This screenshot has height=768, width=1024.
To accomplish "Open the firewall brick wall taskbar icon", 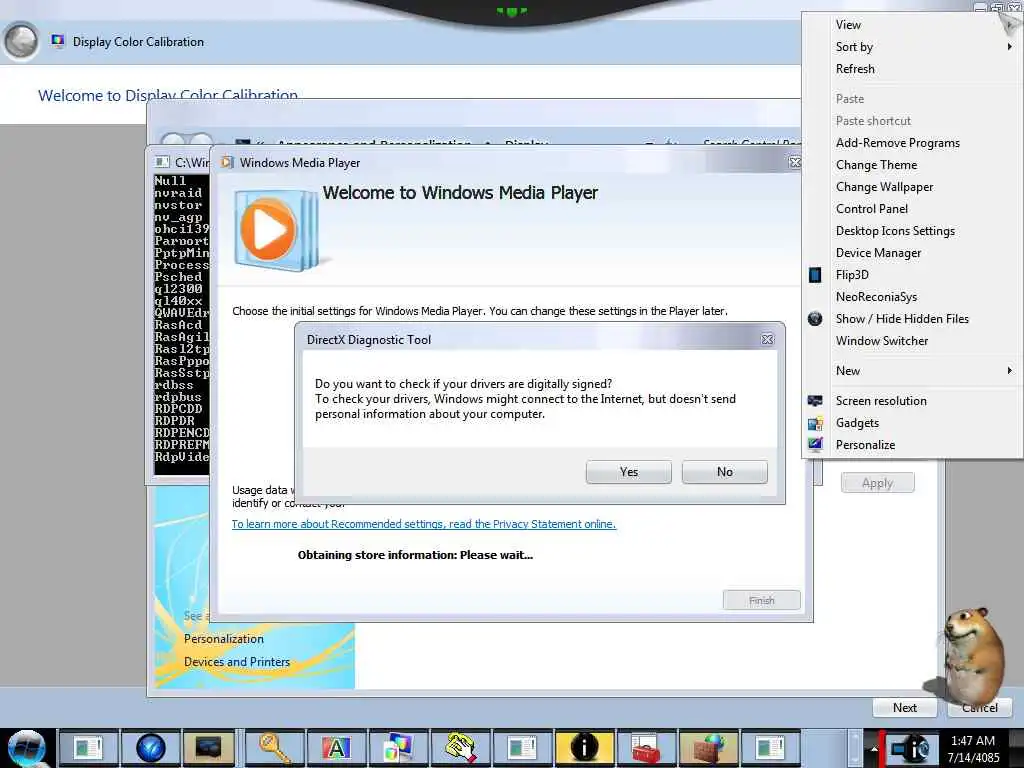I will (707, 747).
